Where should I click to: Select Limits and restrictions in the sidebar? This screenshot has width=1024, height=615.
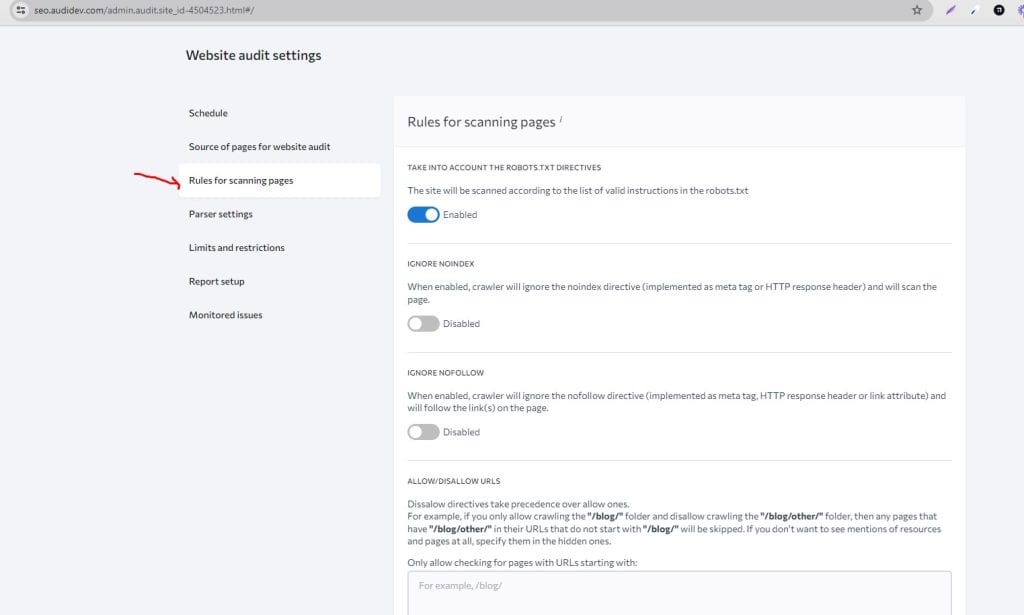click(x=236, y=247)
